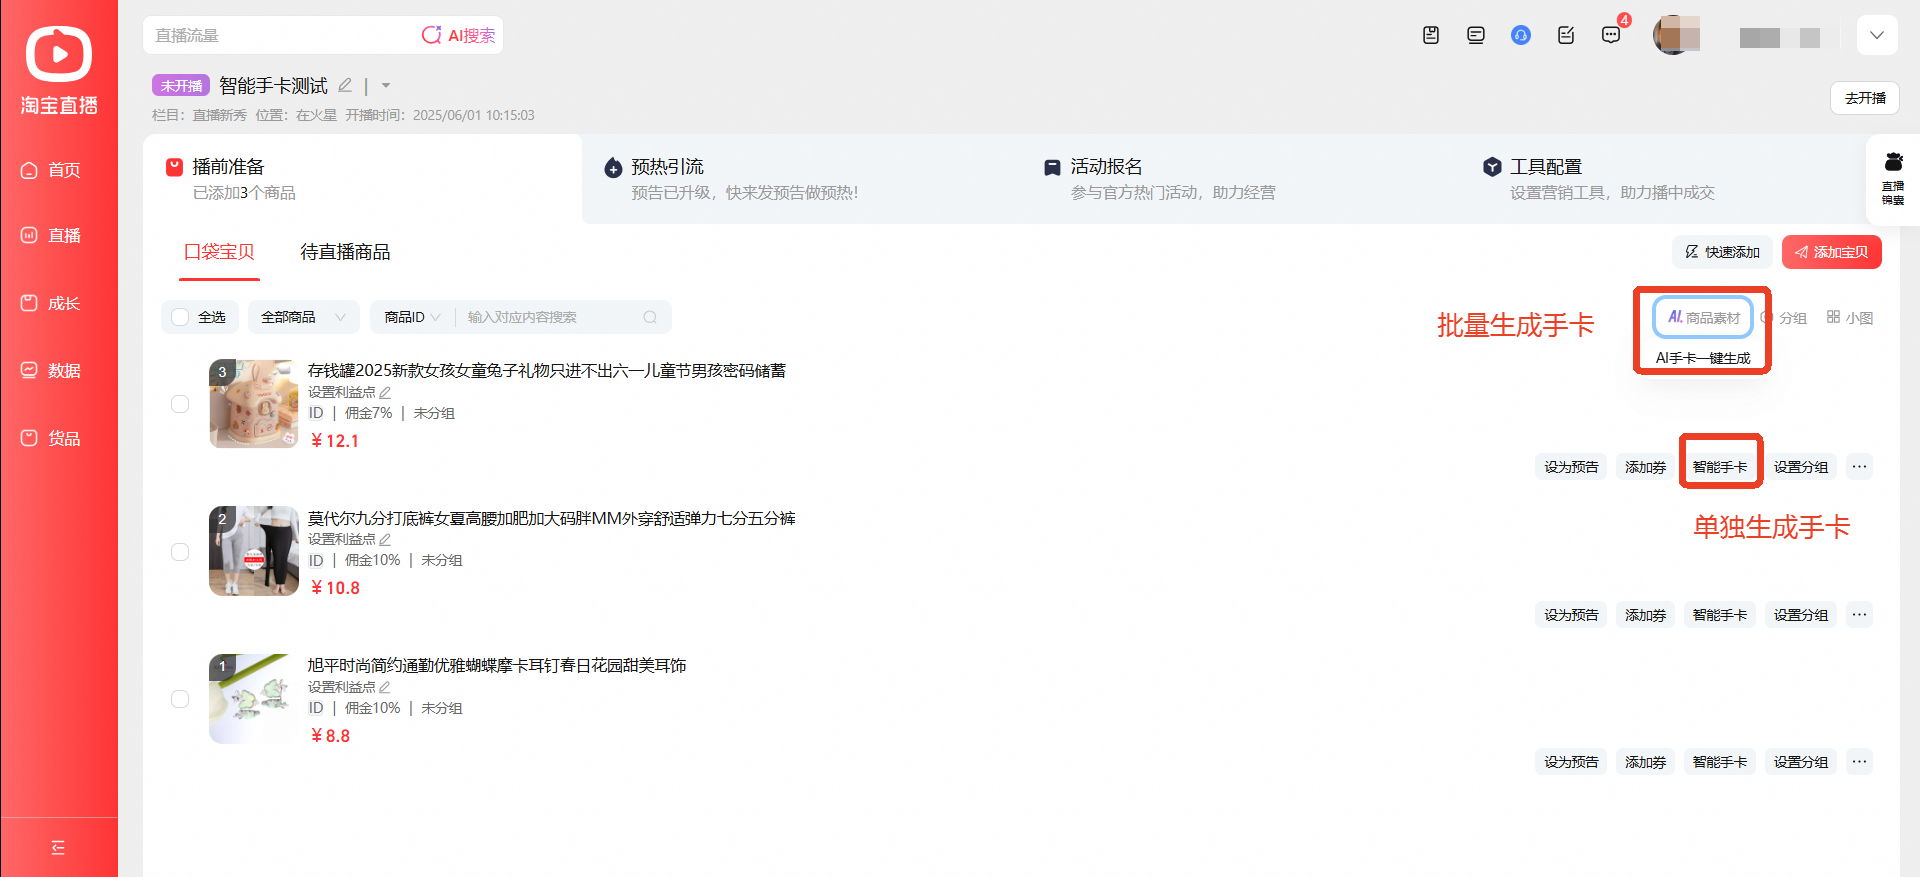
Task: Click 智能手卡 for 耳钉 product
Action: (x=1720, y=761)
